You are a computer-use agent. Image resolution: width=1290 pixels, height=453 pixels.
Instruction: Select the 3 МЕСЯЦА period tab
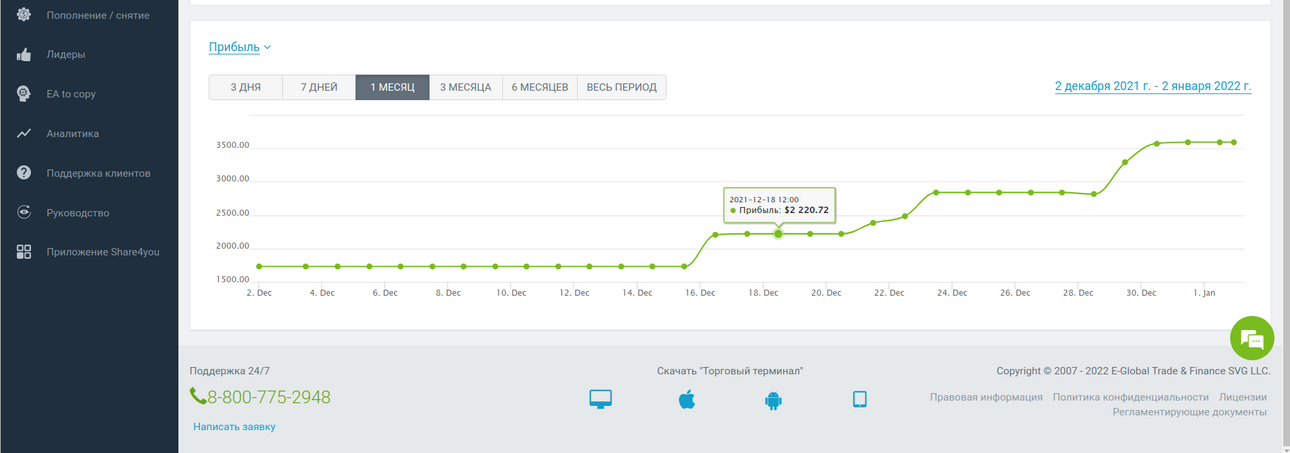tap(466, 87)
